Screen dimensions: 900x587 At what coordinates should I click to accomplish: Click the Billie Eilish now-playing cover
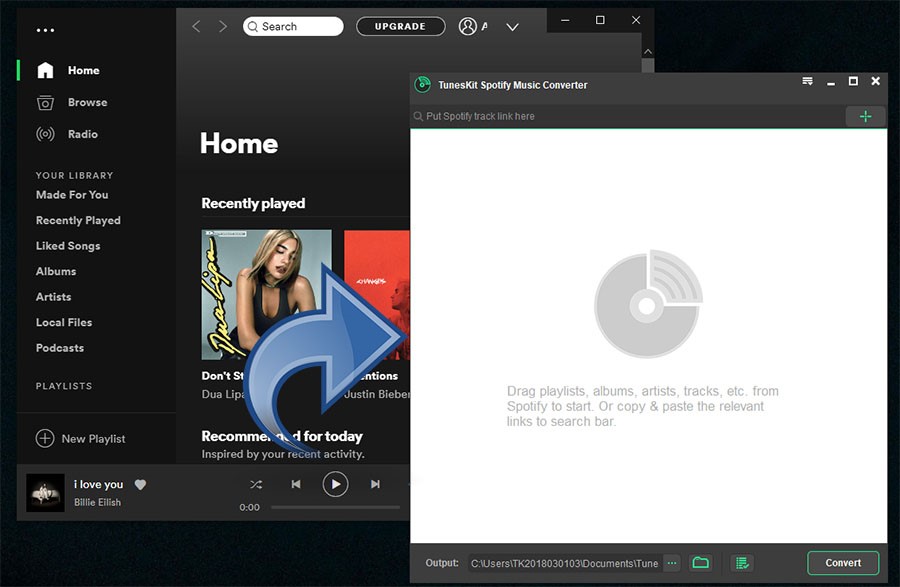(x=45, y=492)
